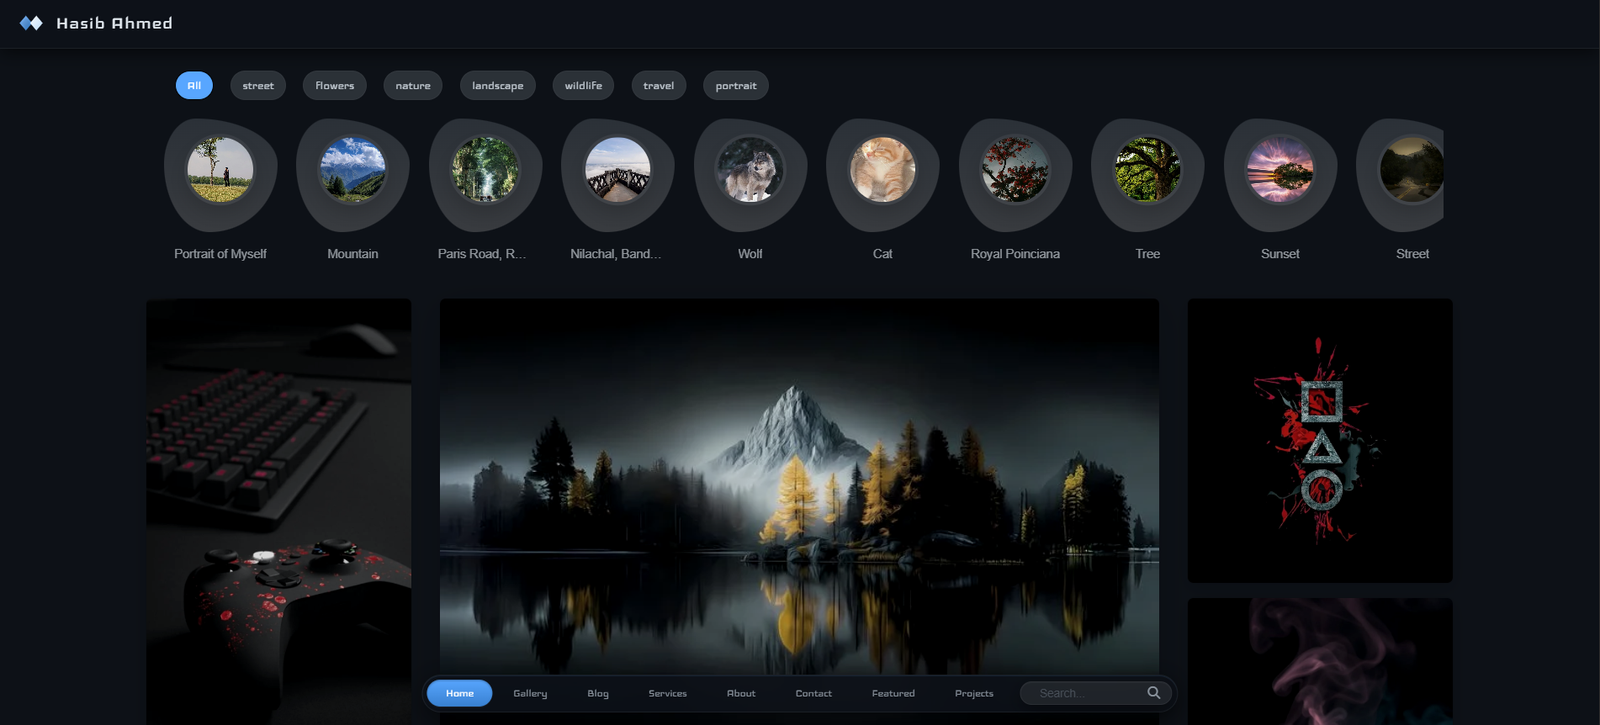Click the magnifier icon in search bar
This screenshot has width=1600, height=725.
pyautogui.click(x=1153, y=693)
